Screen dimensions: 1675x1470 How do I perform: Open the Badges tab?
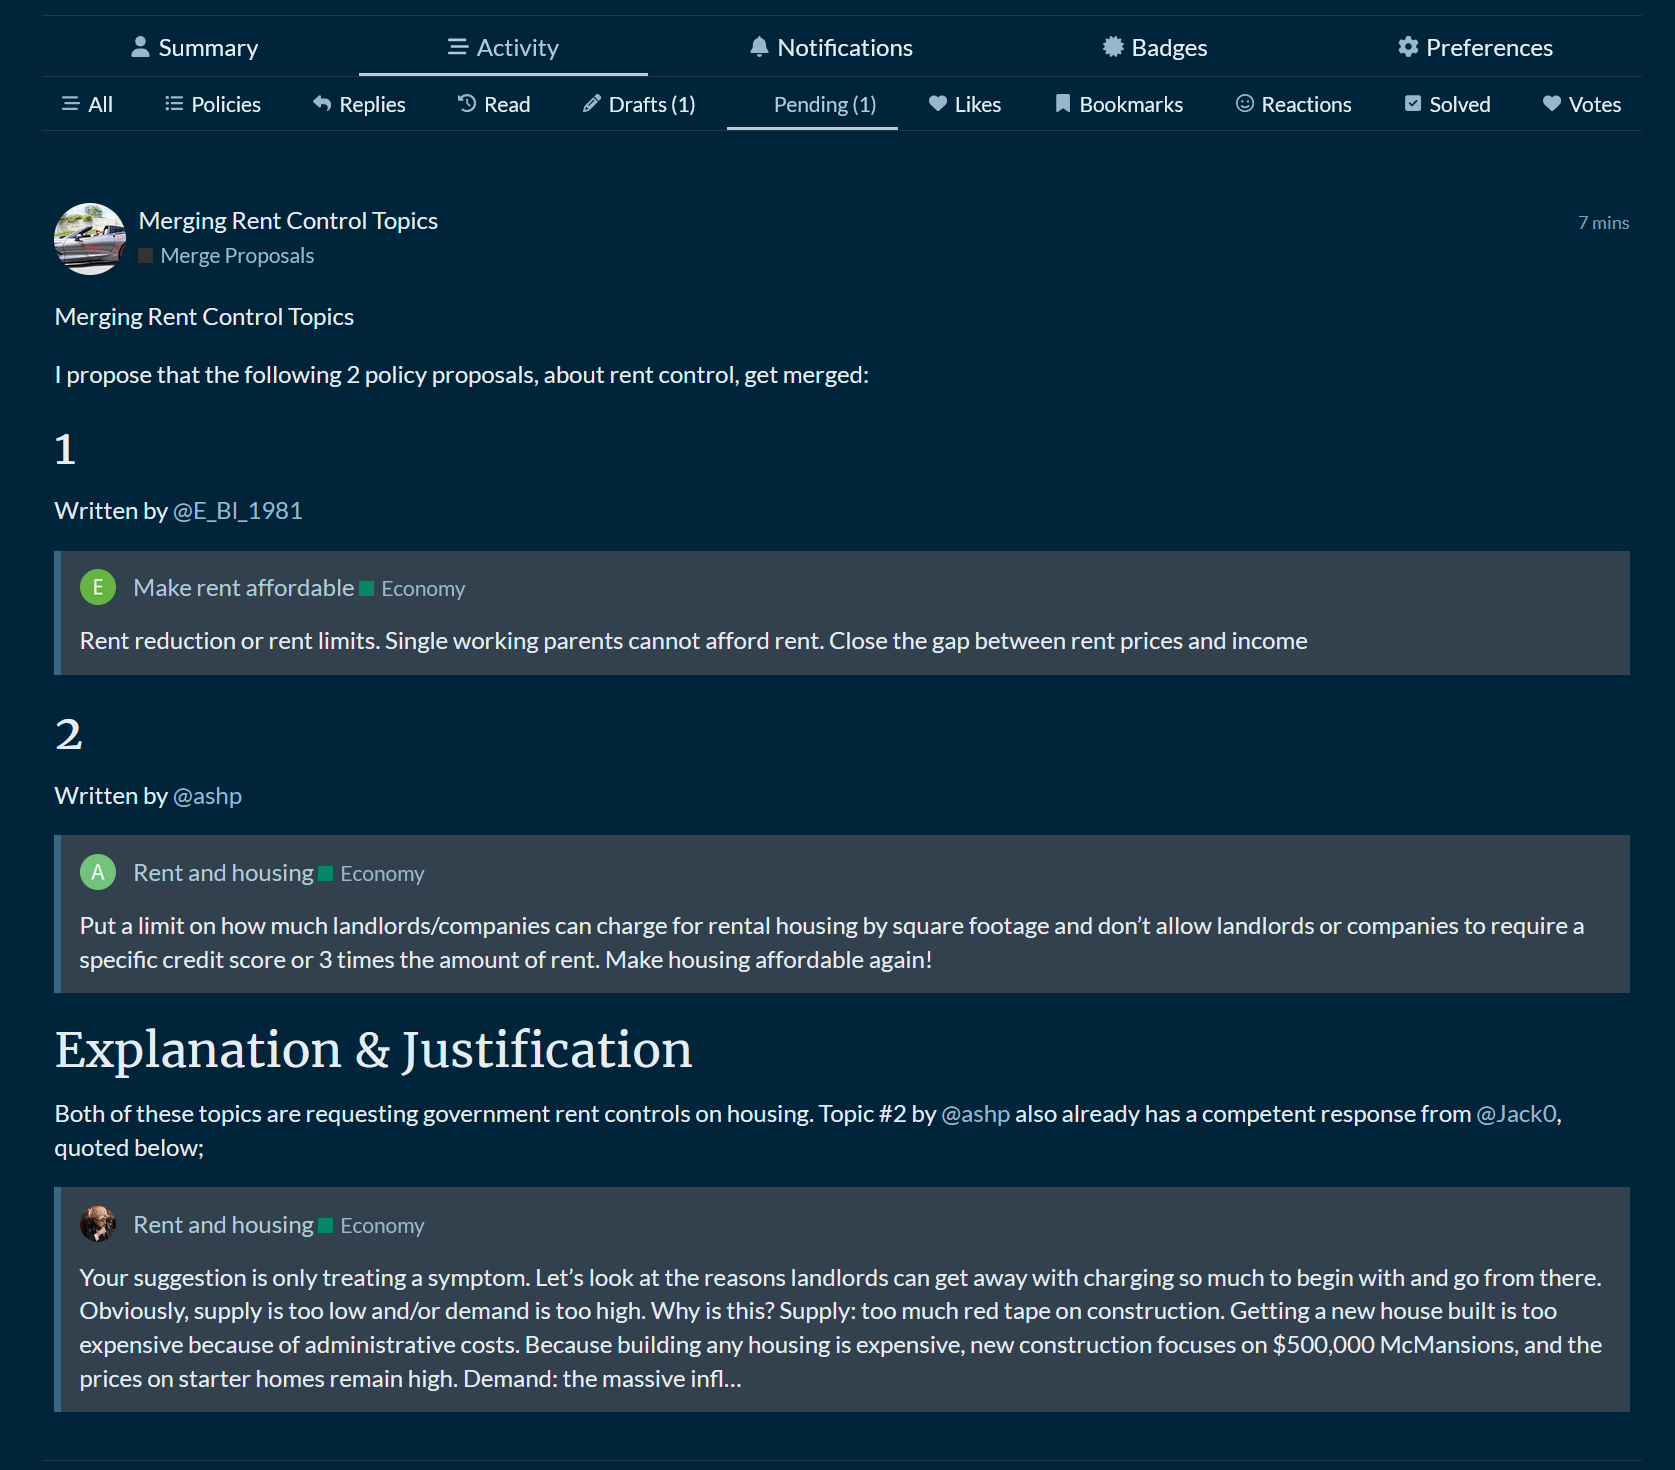1155,48
